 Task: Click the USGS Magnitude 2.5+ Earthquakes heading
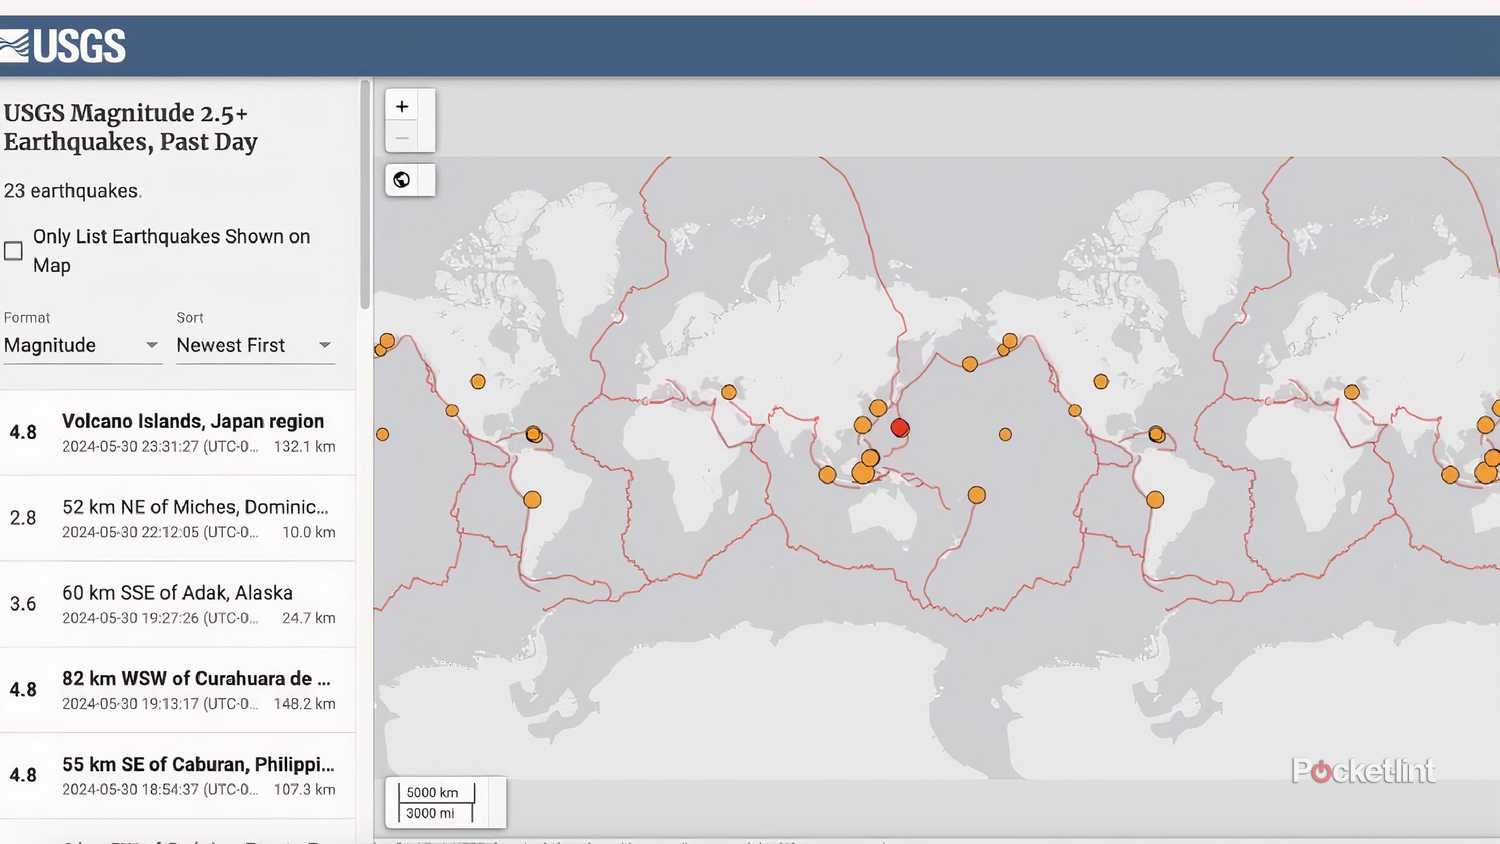[x=130, y=127]
